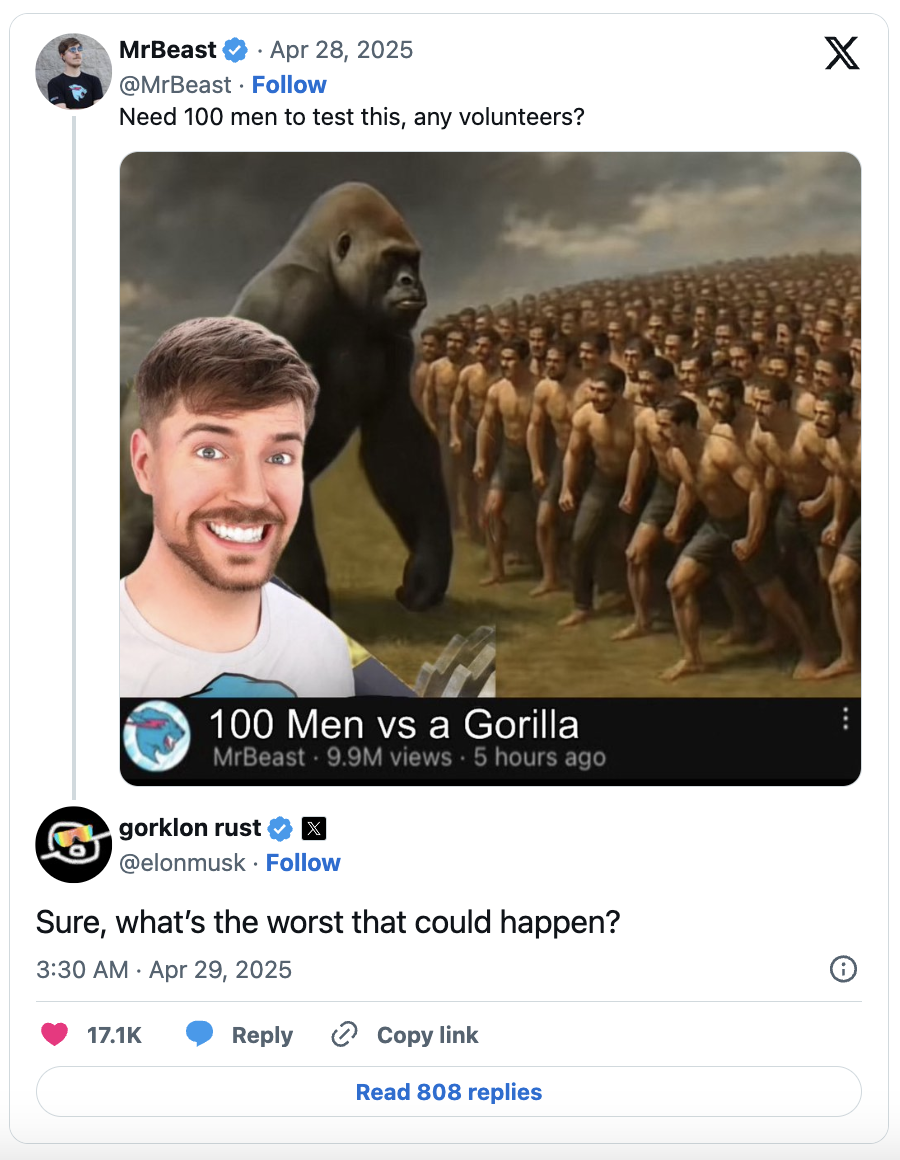Open the three-dot menu on video thumbnail
The height and width of the screenshot is (1160, 900).
coord(846,718)
